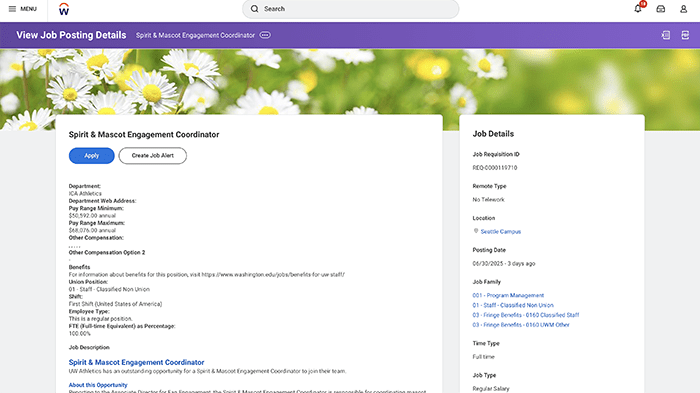Open 001 - Program Management link
This screenshot has width=700, height=393.
[x=508, y=295]
